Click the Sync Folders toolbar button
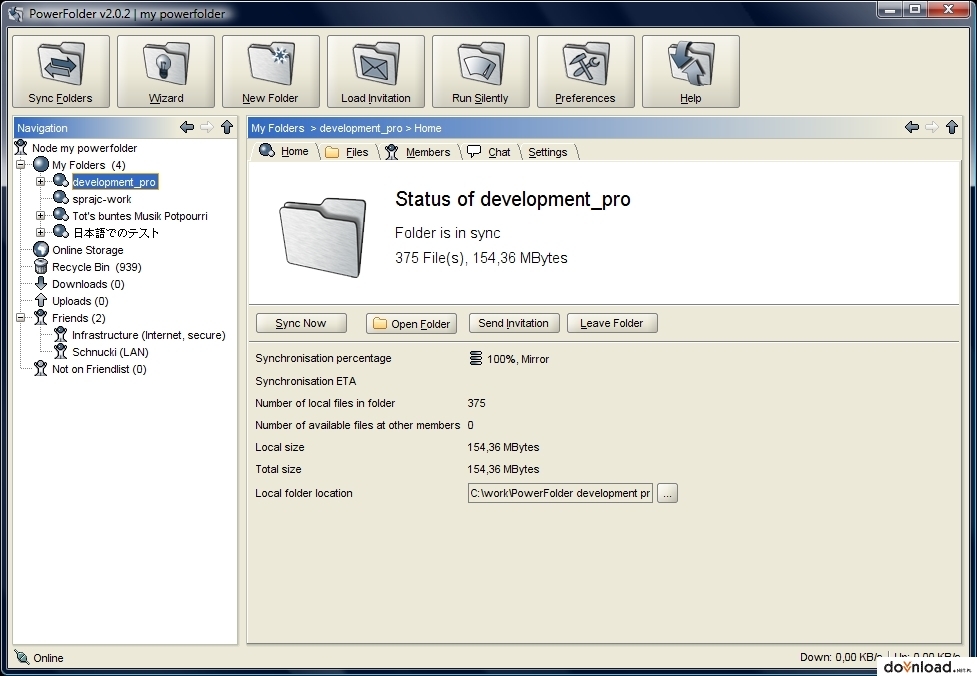The height and width of the screenshot is (676, 977). click(60, 71)
